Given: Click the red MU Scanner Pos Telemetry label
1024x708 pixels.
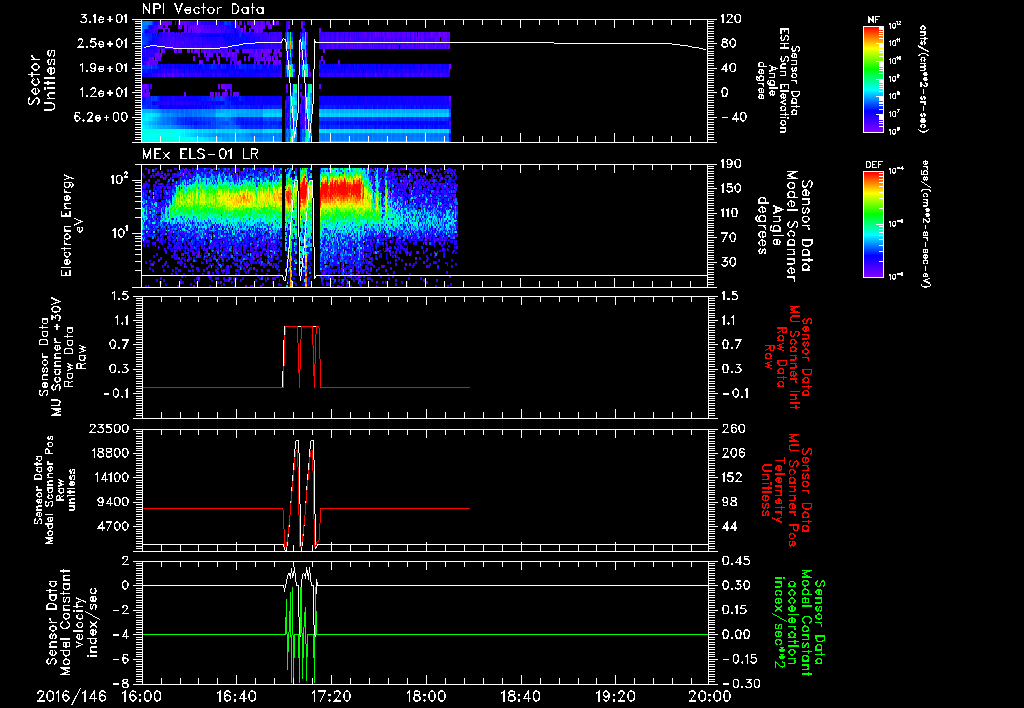Looking at the screenshot, I should (788, 490).
